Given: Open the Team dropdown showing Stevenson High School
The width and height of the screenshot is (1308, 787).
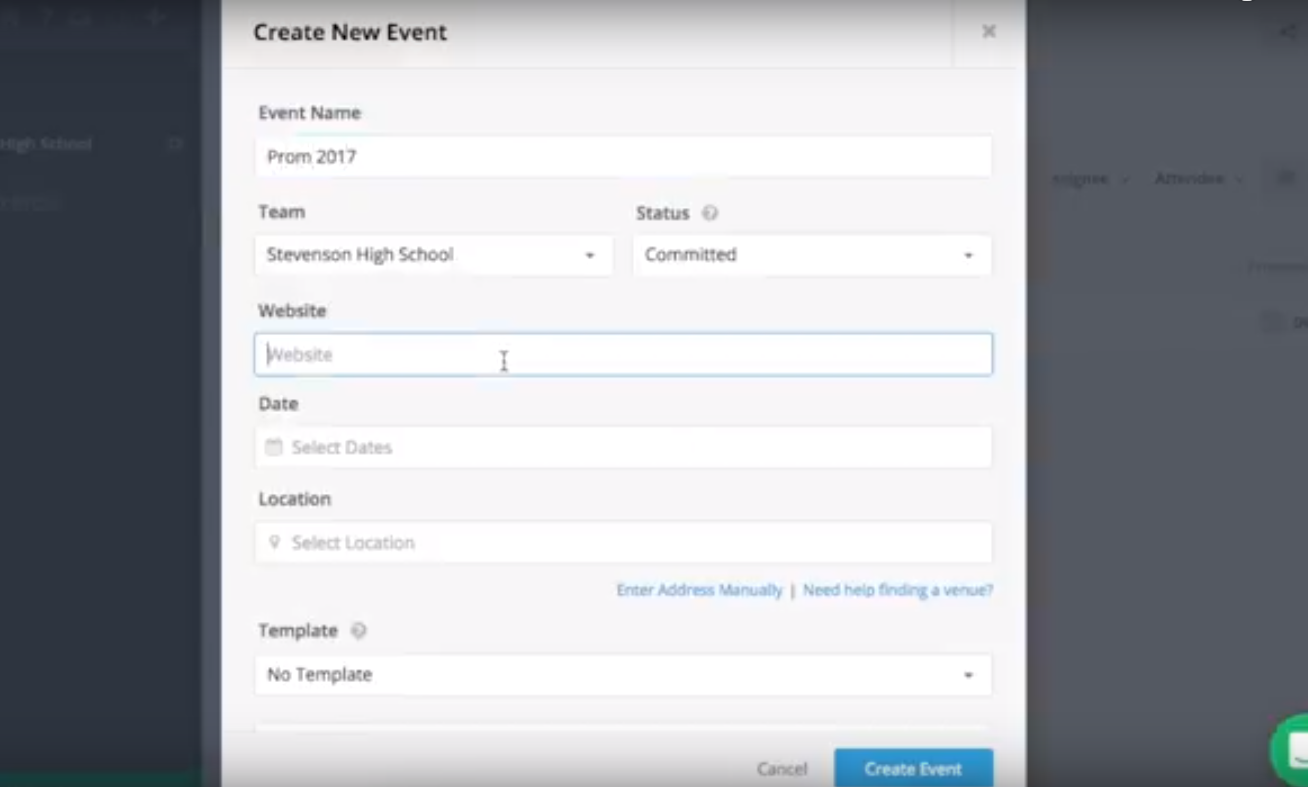Looking at the screenshot, I should click(x=433, y=255).
